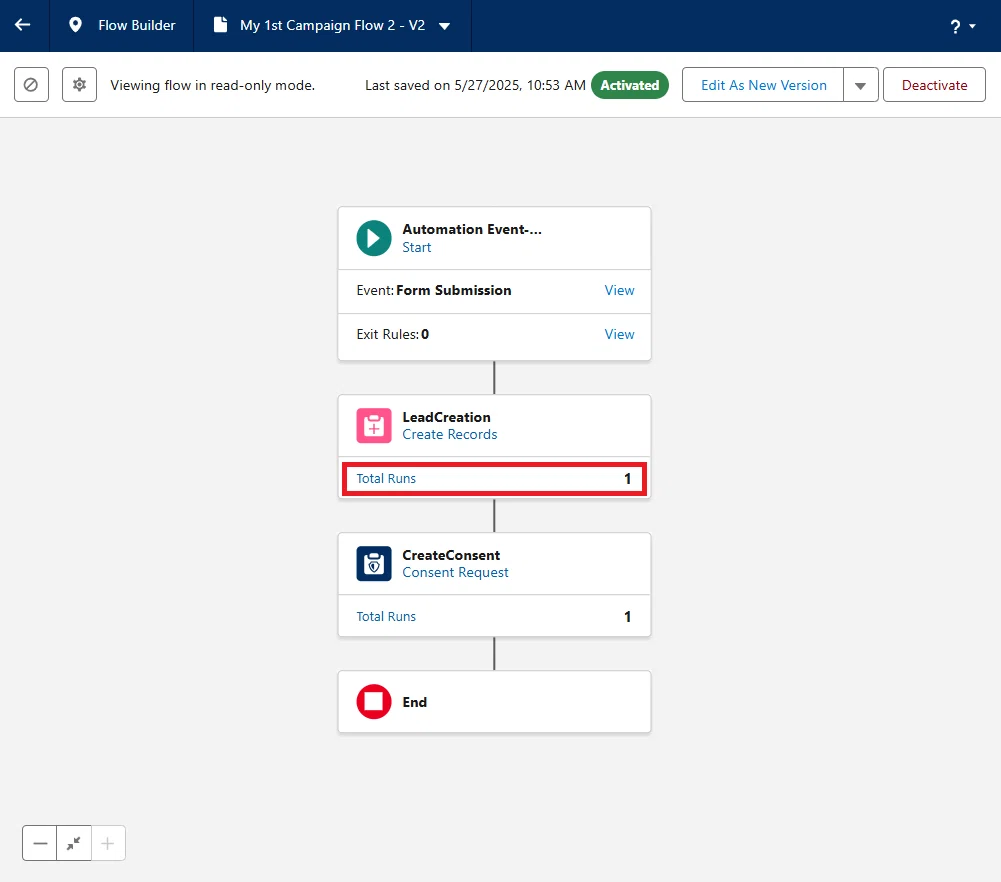The image size is (1001, 882).
Task: Click the green Activated status badge
Action: [x=629, y=85]
